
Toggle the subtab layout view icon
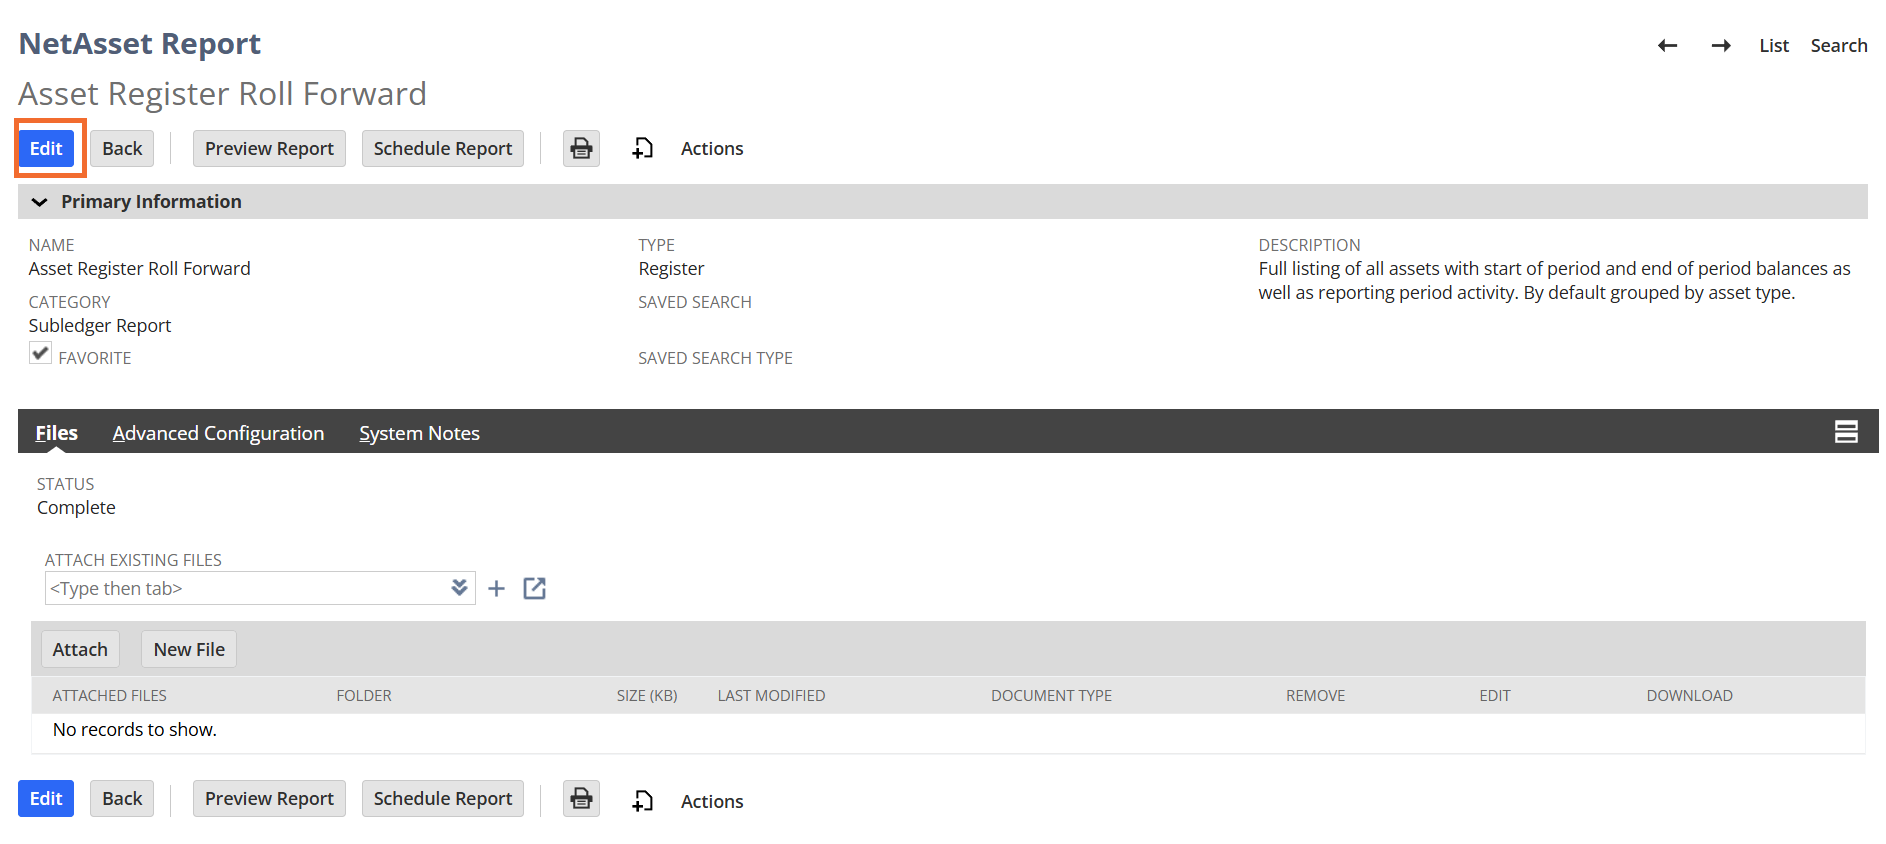[1846, 432]
